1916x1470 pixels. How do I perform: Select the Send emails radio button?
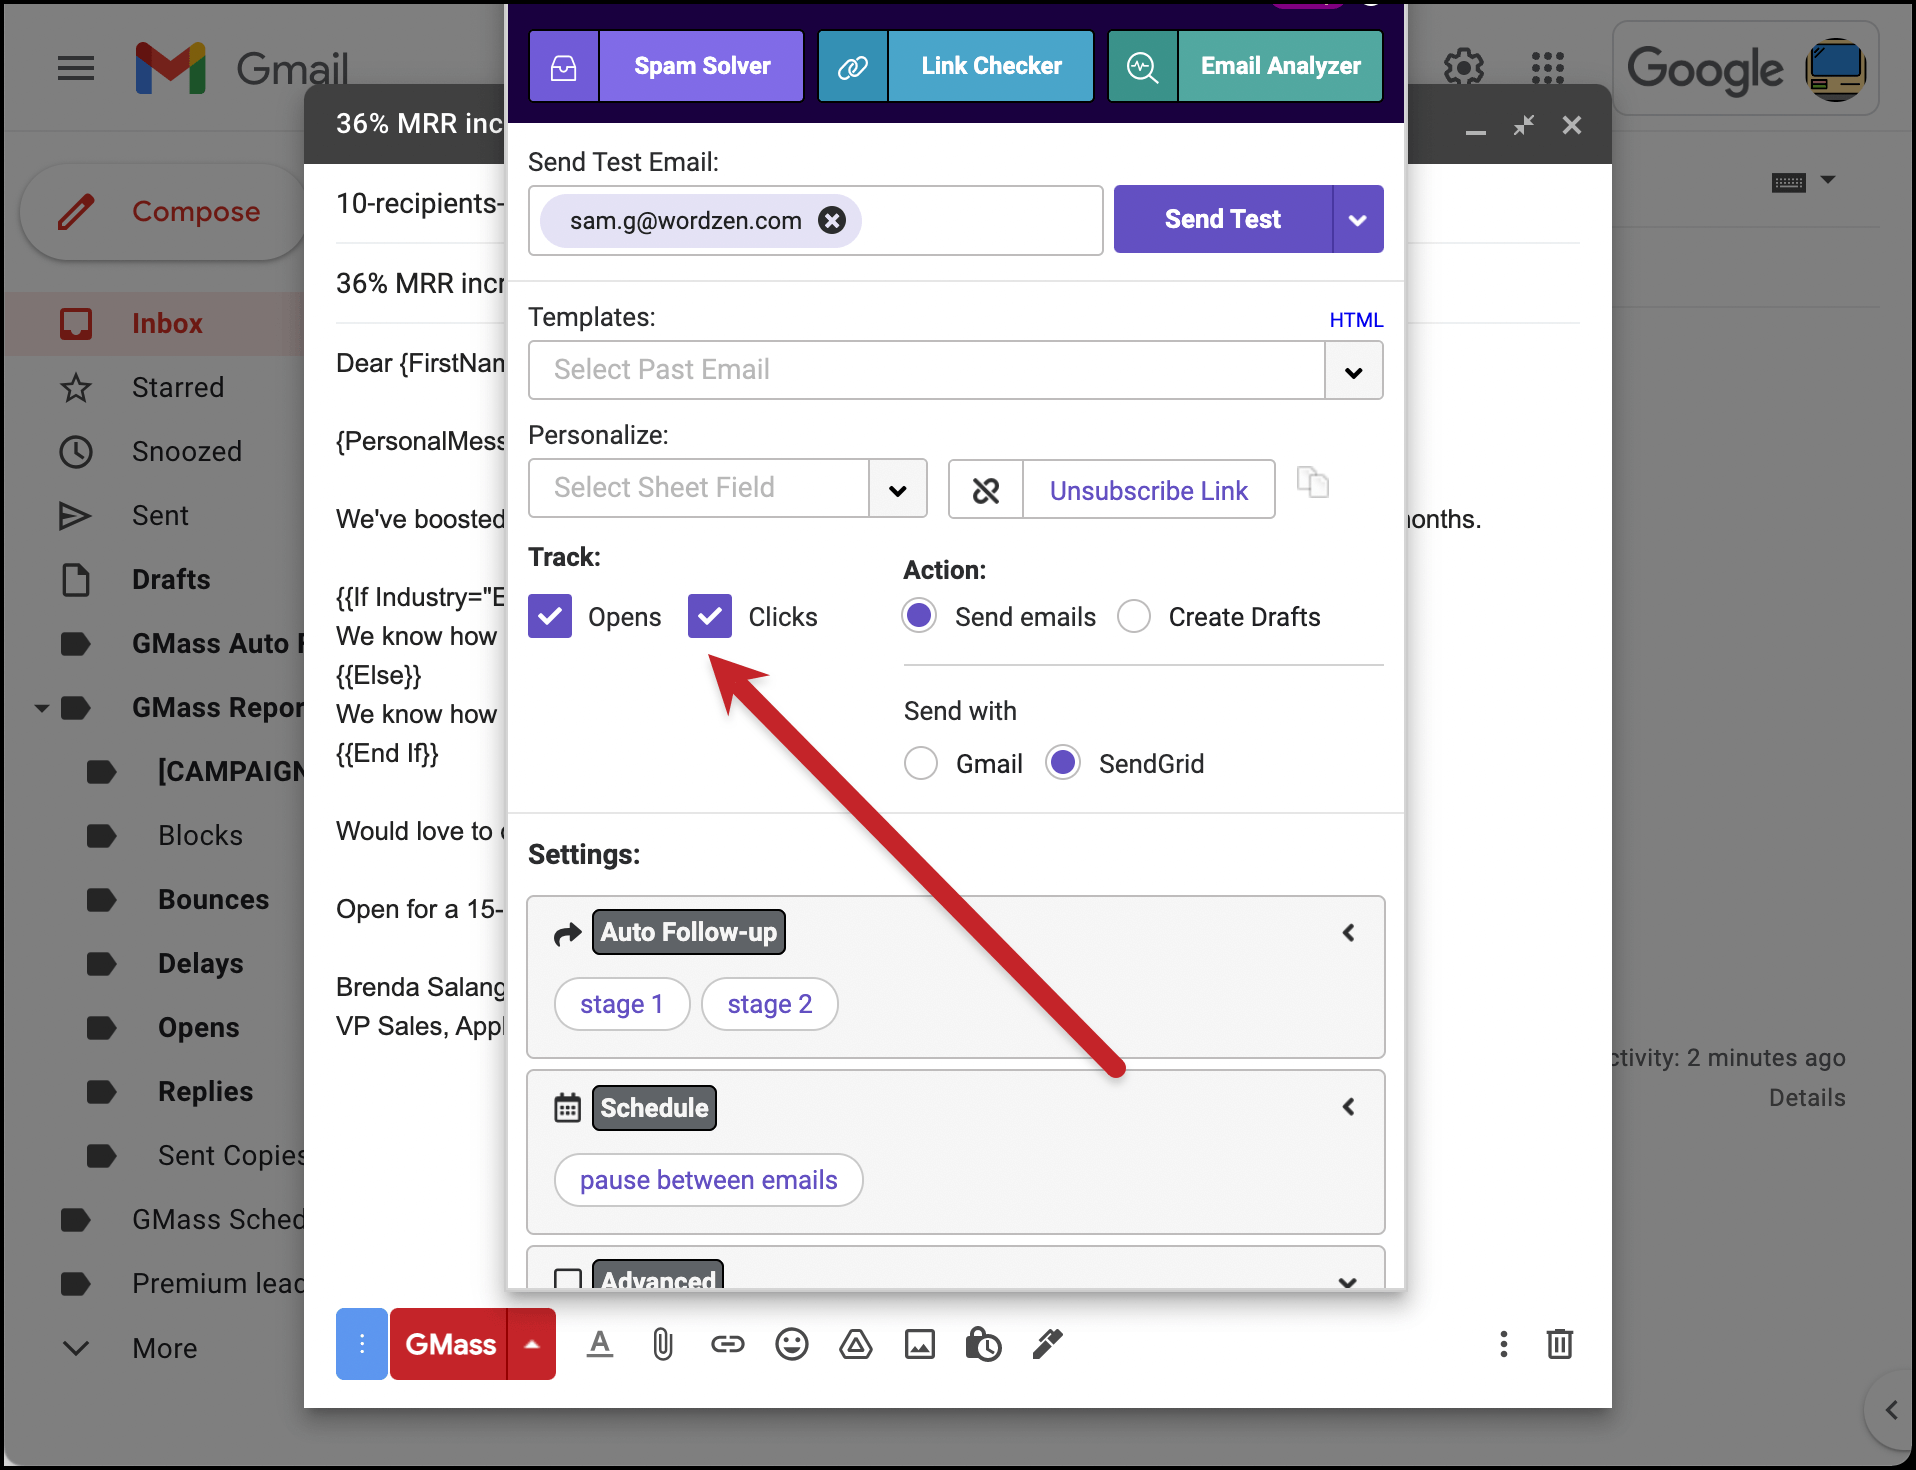(919, 616)
